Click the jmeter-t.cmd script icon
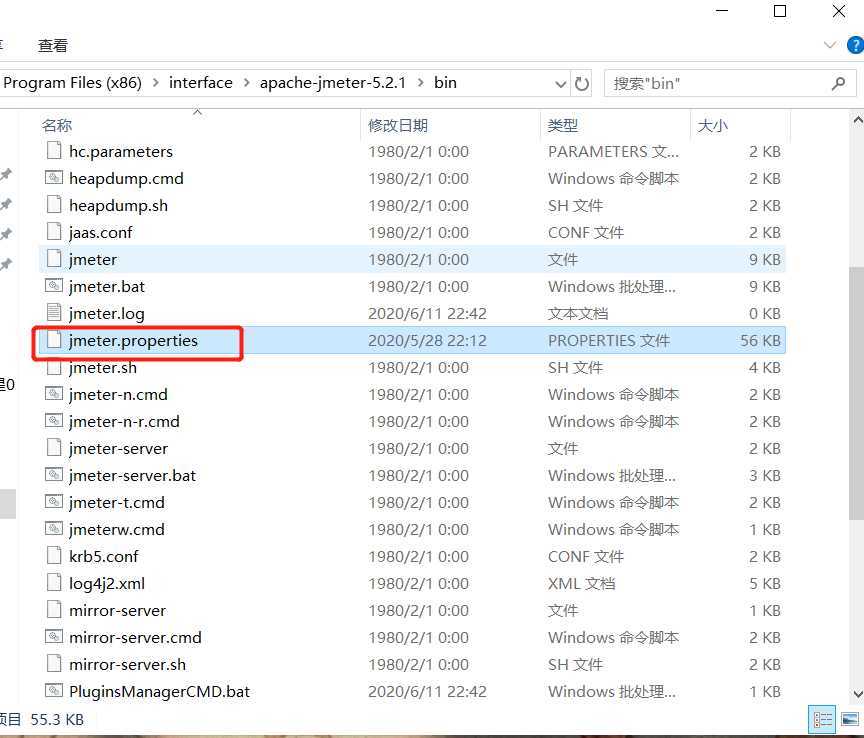 54,502
